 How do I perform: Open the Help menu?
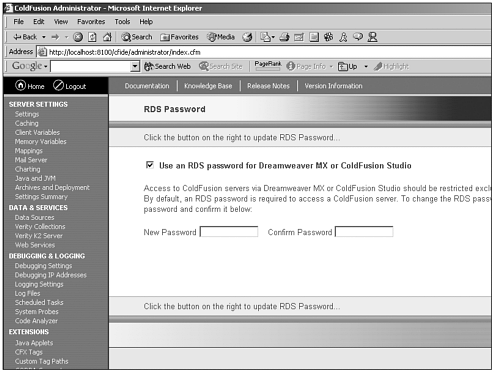[x=146, y=22]
